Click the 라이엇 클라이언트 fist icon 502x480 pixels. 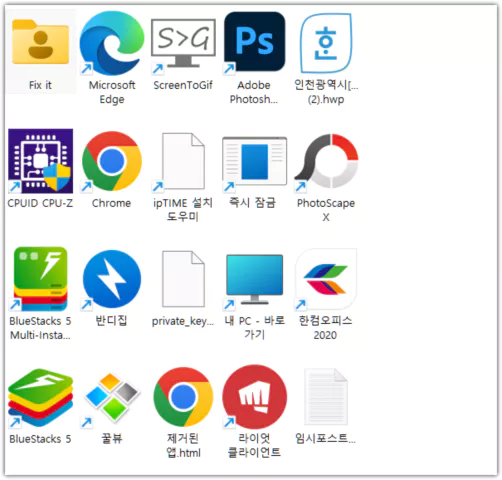(x=255, y=397)
